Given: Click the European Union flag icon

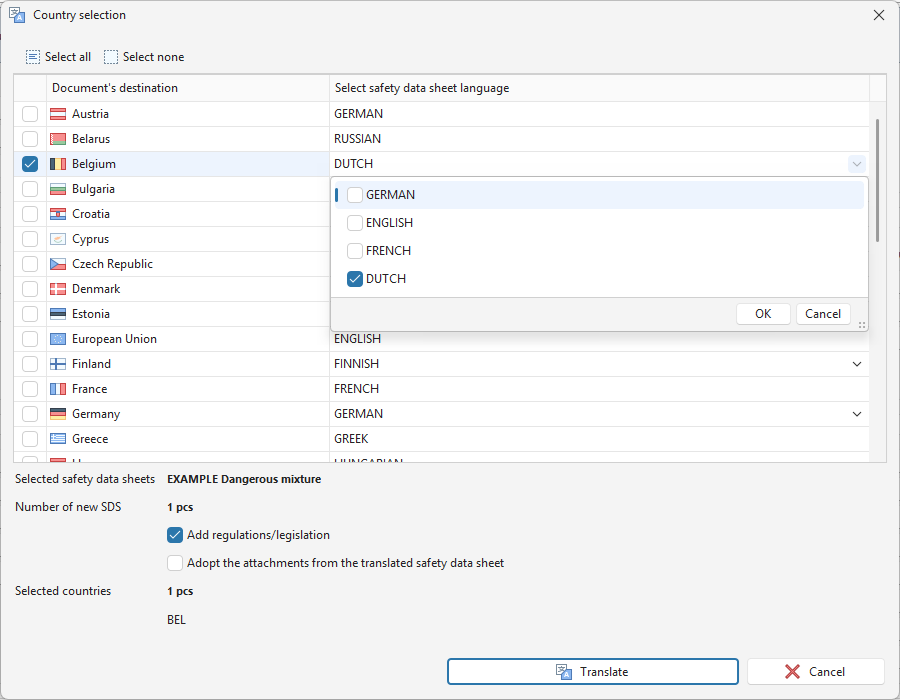Looking at the screenshot, I should point(58,339).
